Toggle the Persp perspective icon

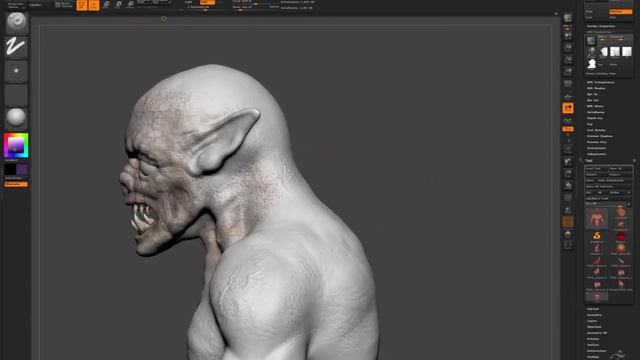pos(568,84)
